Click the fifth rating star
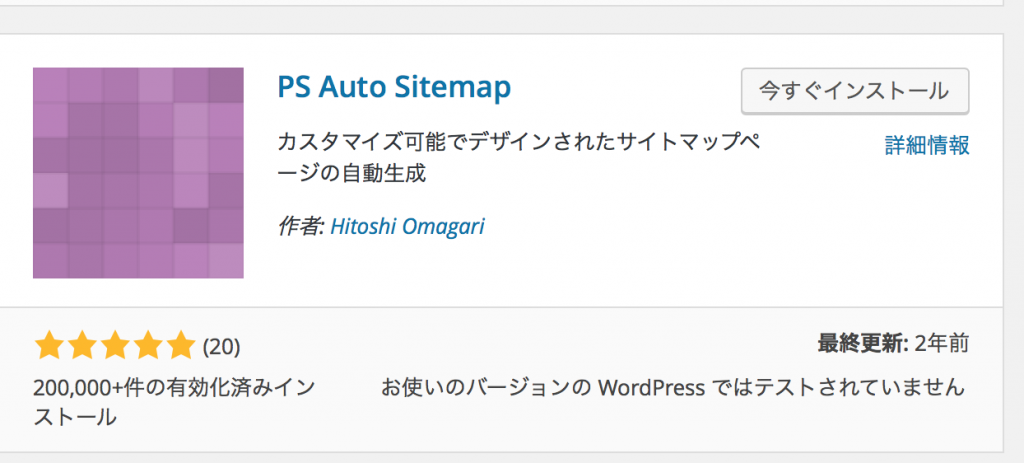The width and height of the screenshot is (1024, 463). [180, 347]
